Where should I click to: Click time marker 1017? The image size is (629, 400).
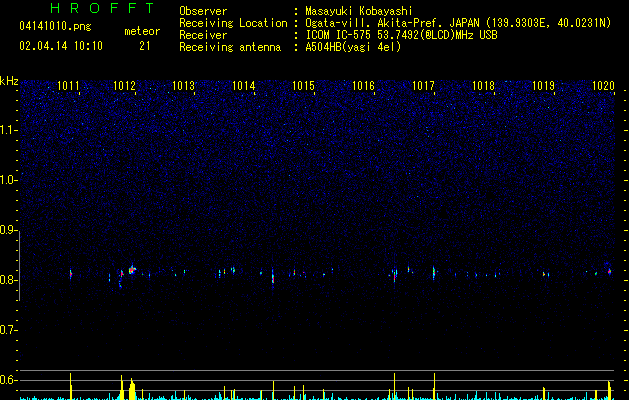pyautogui.click(x=423, y=86)
